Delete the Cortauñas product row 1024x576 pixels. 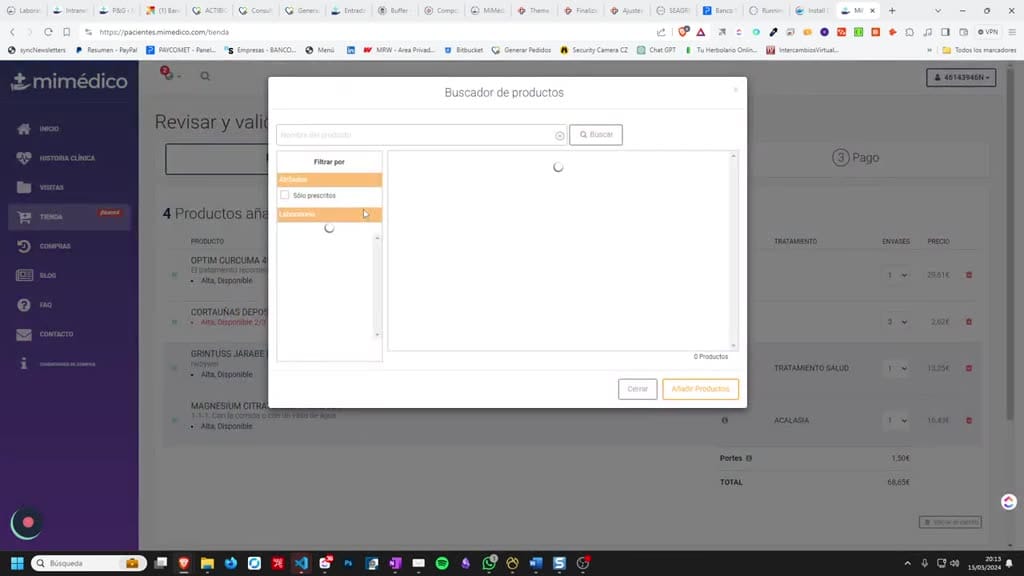click(x=969, y=322)
